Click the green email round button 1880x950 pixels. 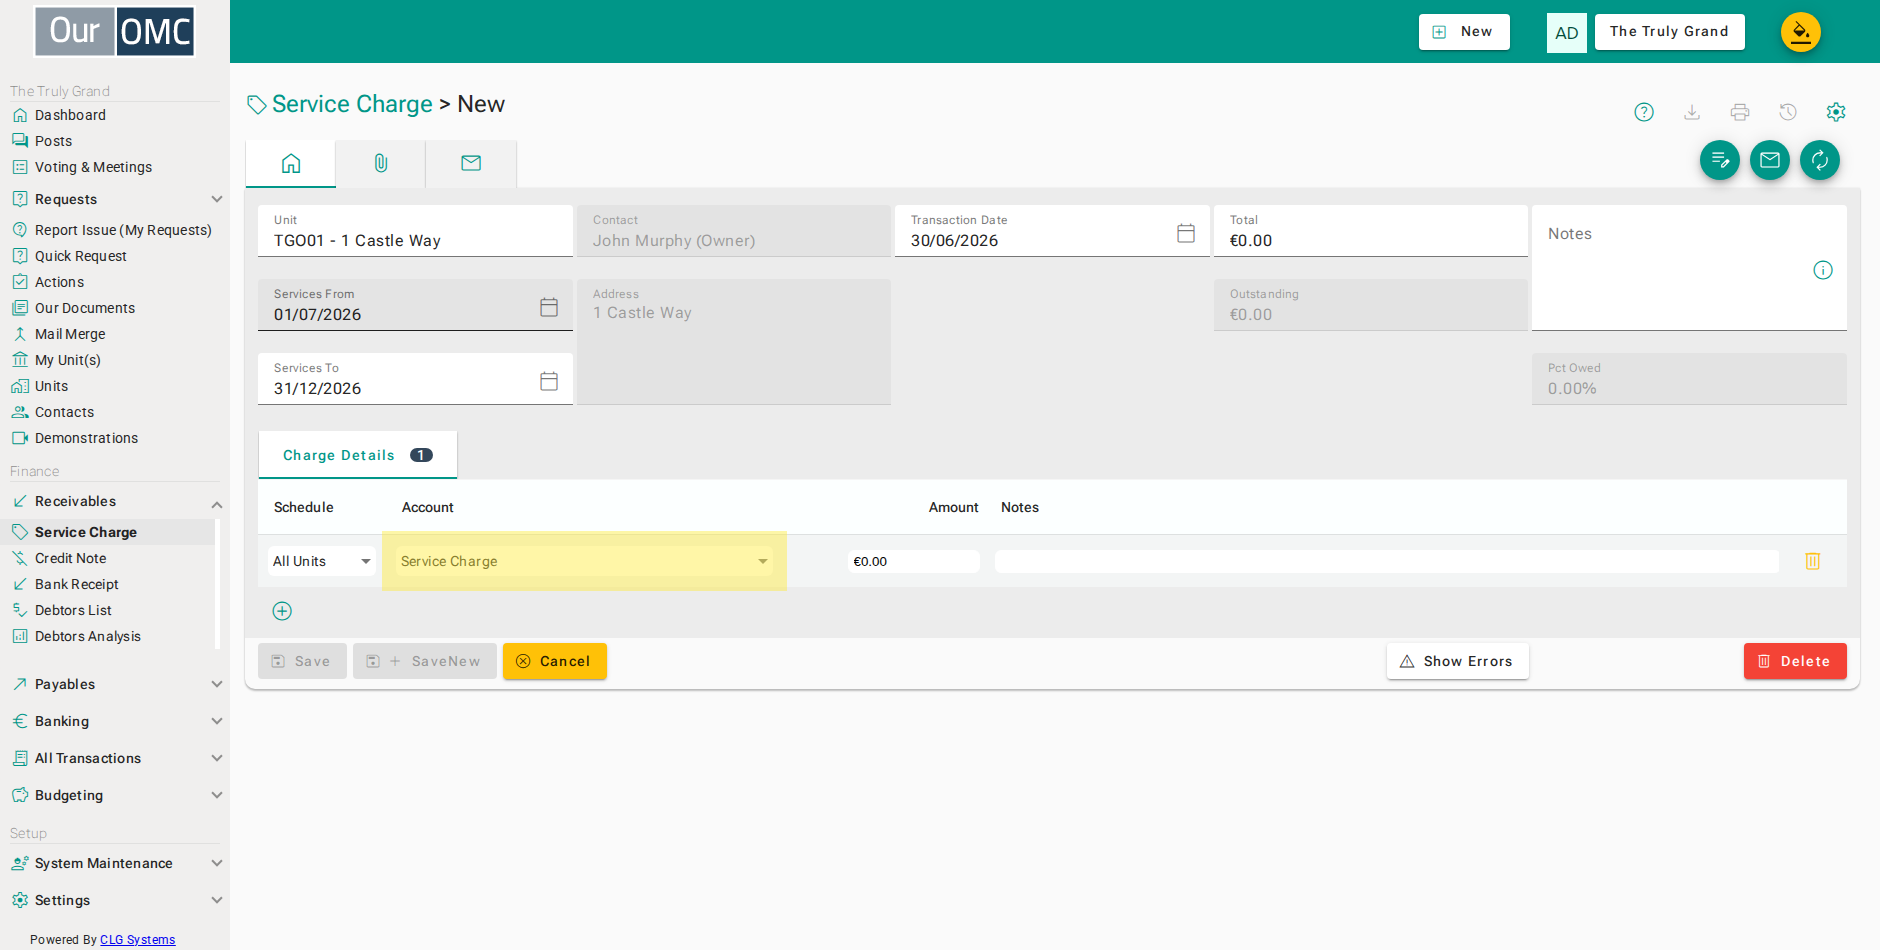point(1770,160)
